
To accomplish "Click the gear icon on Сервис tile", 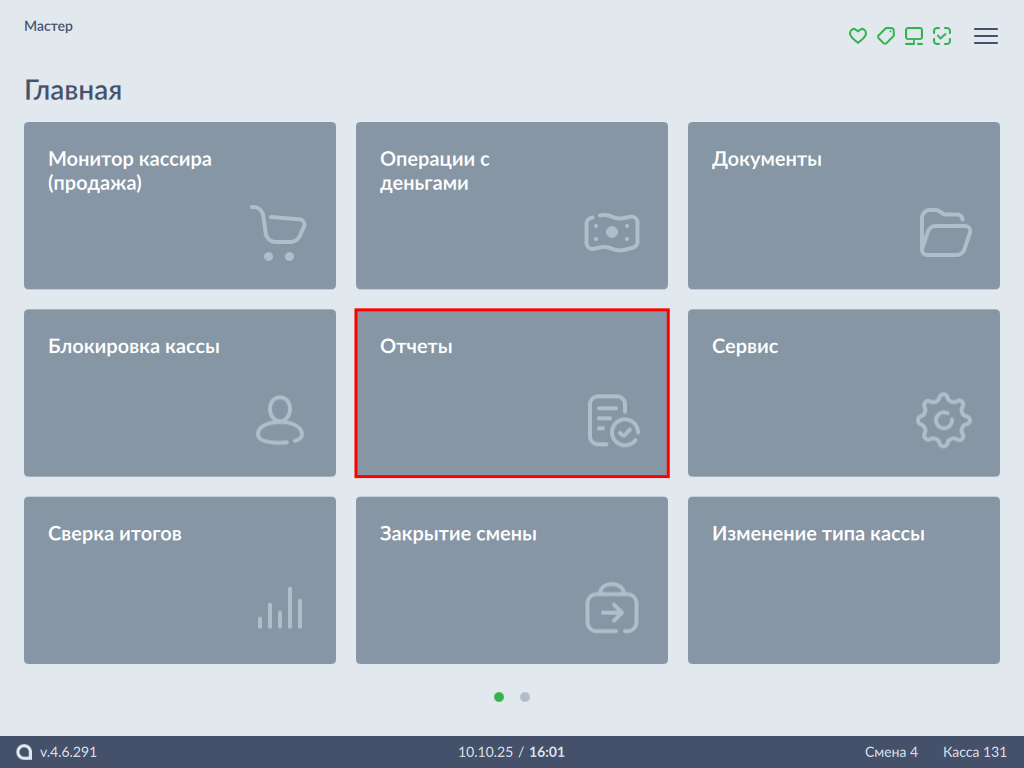I will pos(944,421).
